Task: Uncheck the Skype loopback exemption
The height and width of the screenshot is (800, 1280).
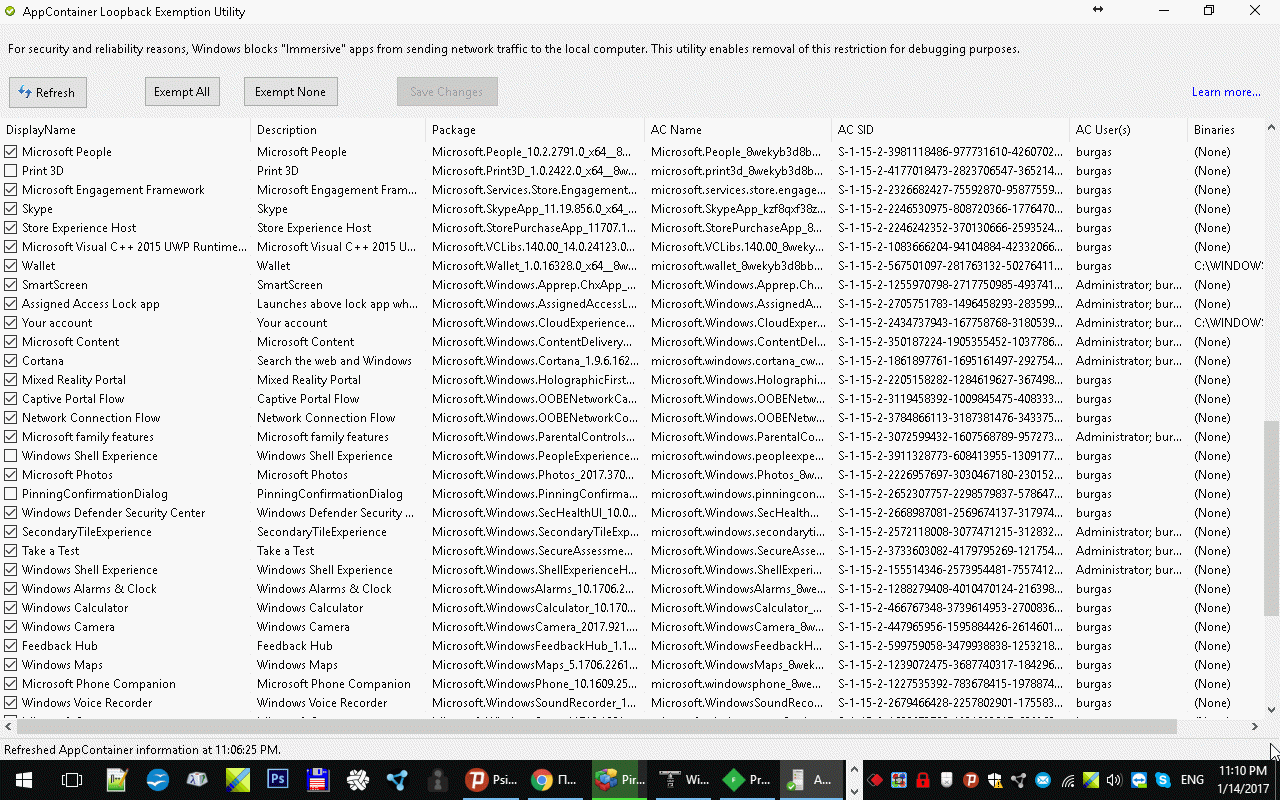Action: (11, 209)
